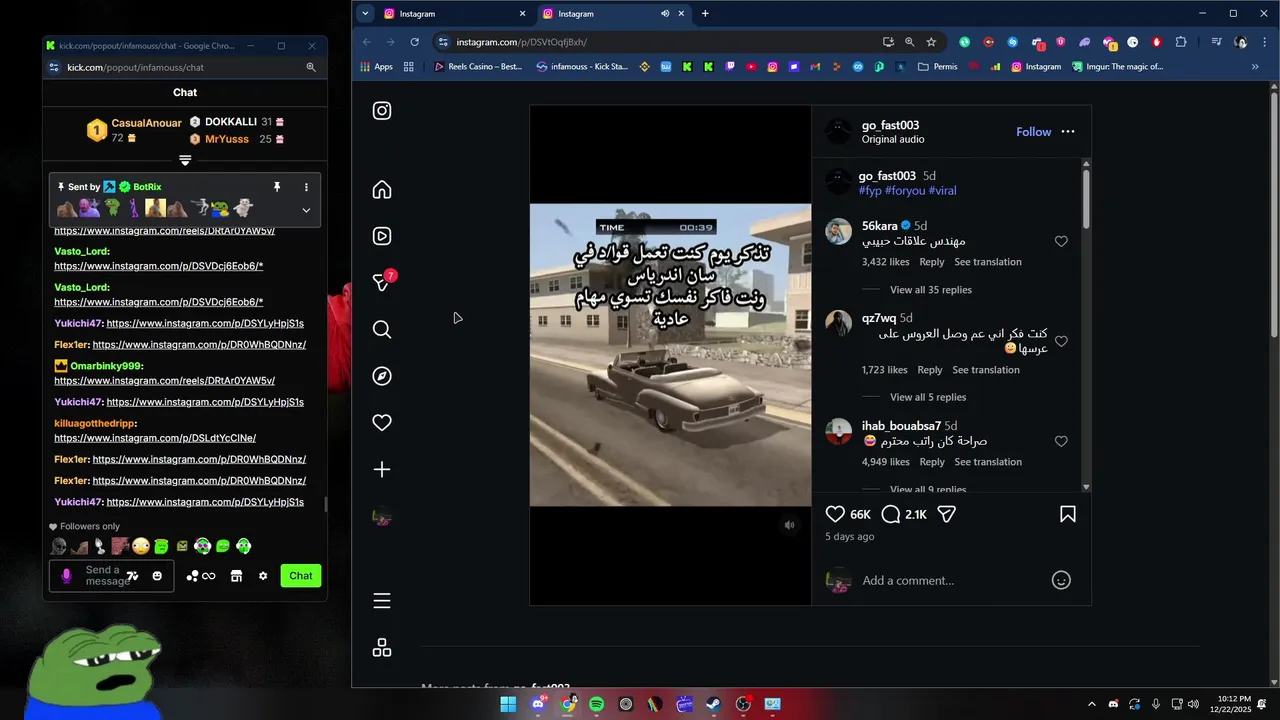
Task: Send message with green Chat button
Action: 301,576
